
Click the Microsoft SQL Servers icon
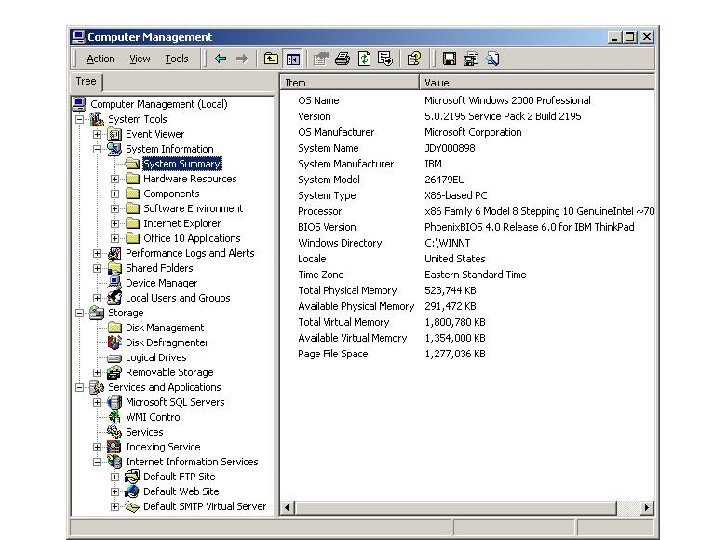[x=114, y=402]
